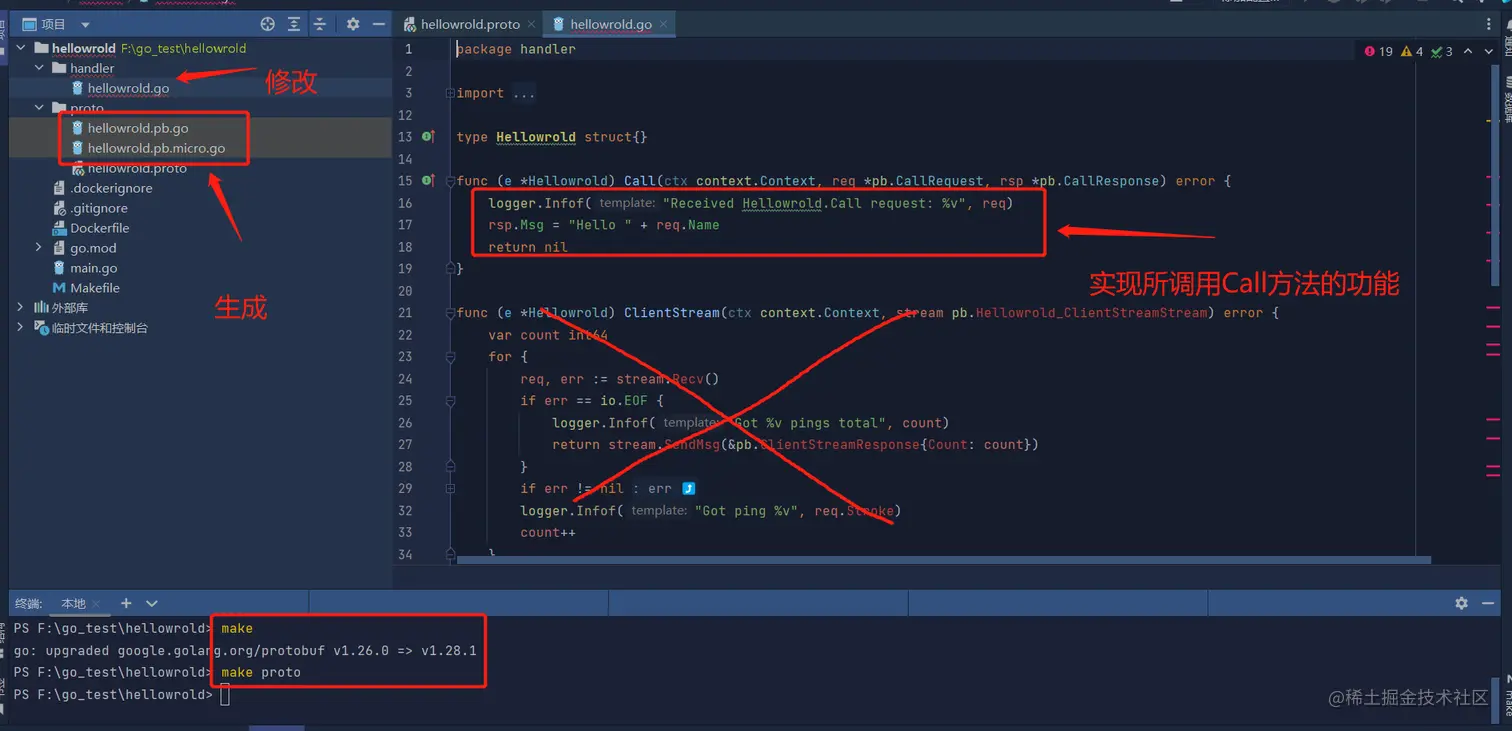Click the collapsed import ... placeholder text
Viewport: 1512px width, 731px height.
[x=524, y=93]
